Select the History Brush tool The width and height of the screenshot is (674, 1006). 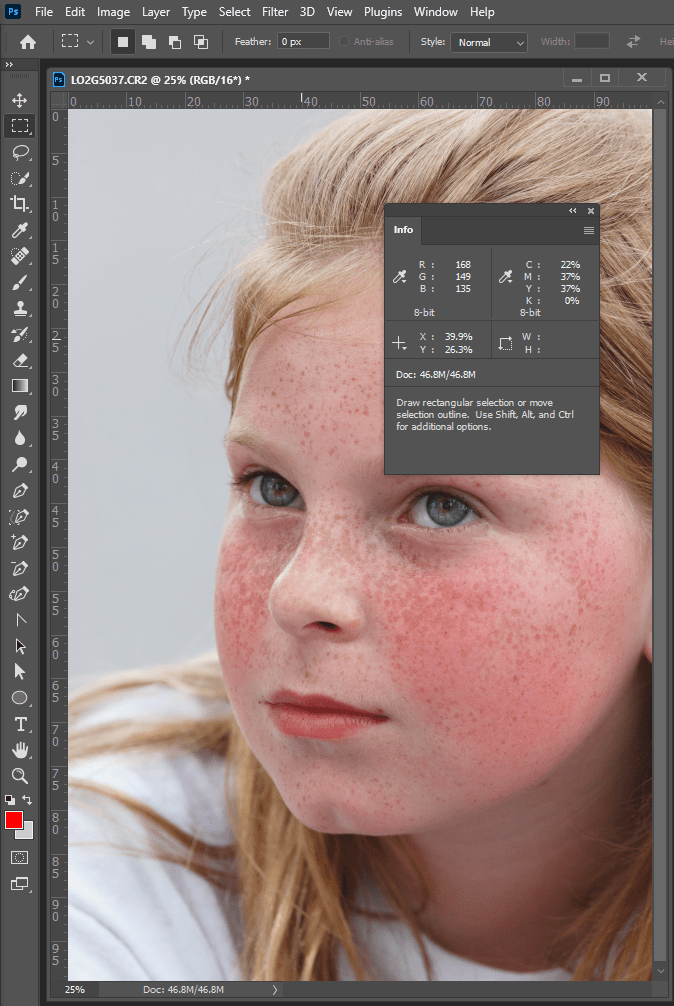coord(20,334)
